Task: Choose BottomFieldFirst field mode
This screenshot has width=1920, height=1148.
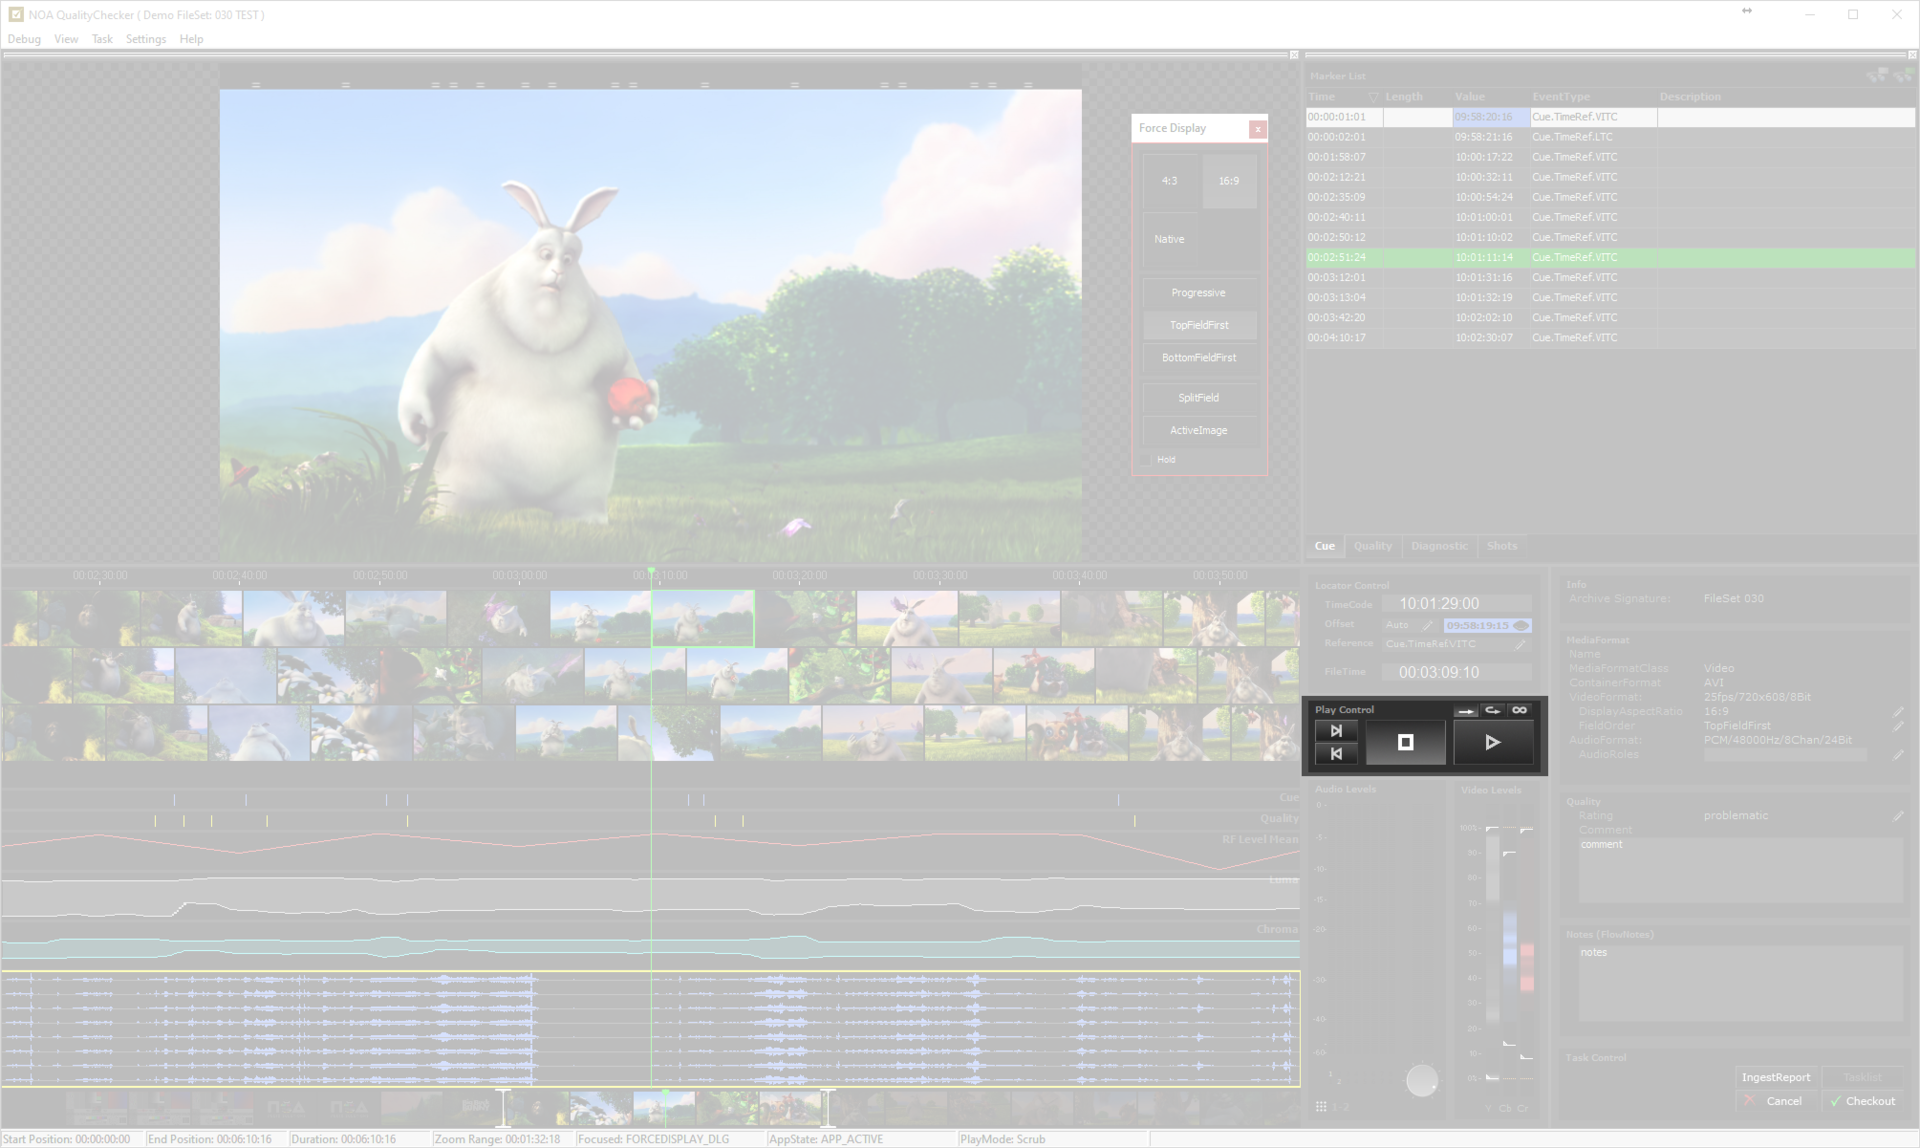Action: [1199, 357]
